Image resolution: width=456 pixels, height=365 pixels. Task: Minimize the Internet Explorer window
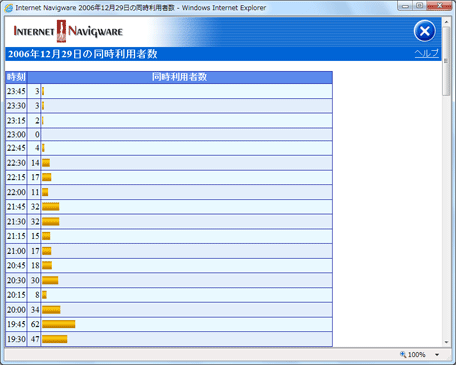coord(405,6)
